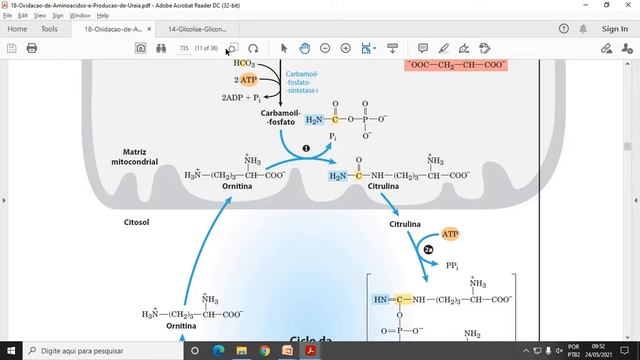Open Find text binoculars icon

tap(161, 48)
